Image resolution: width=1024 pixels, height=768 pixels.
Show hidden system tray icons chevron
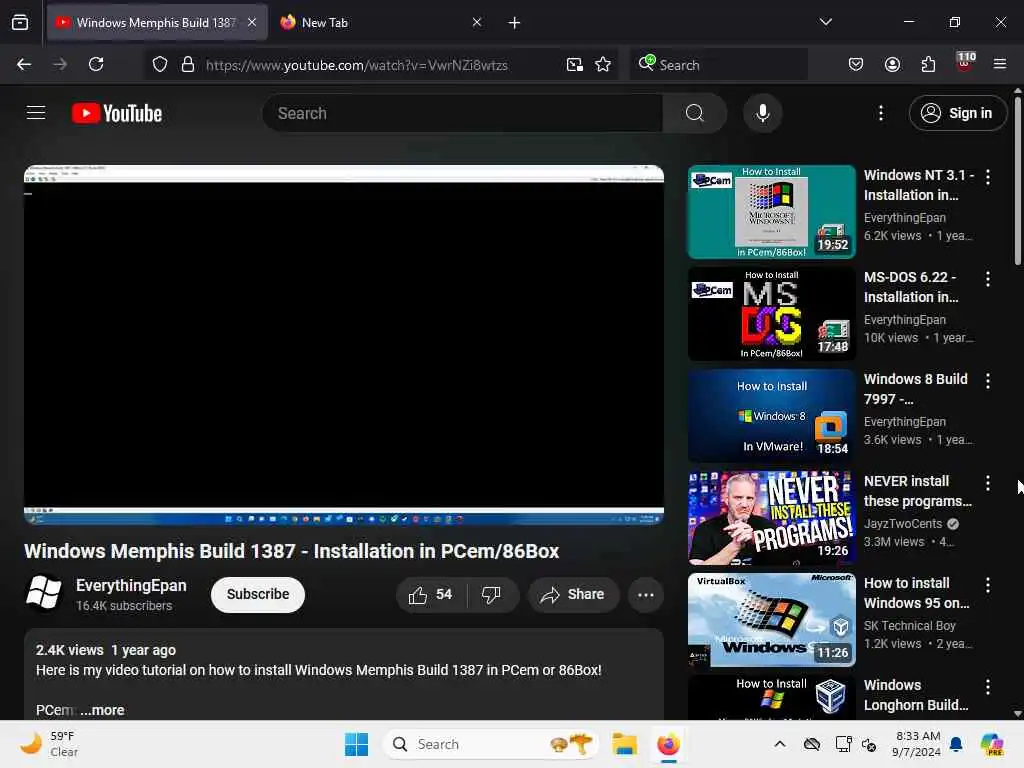tap(780, 744)
